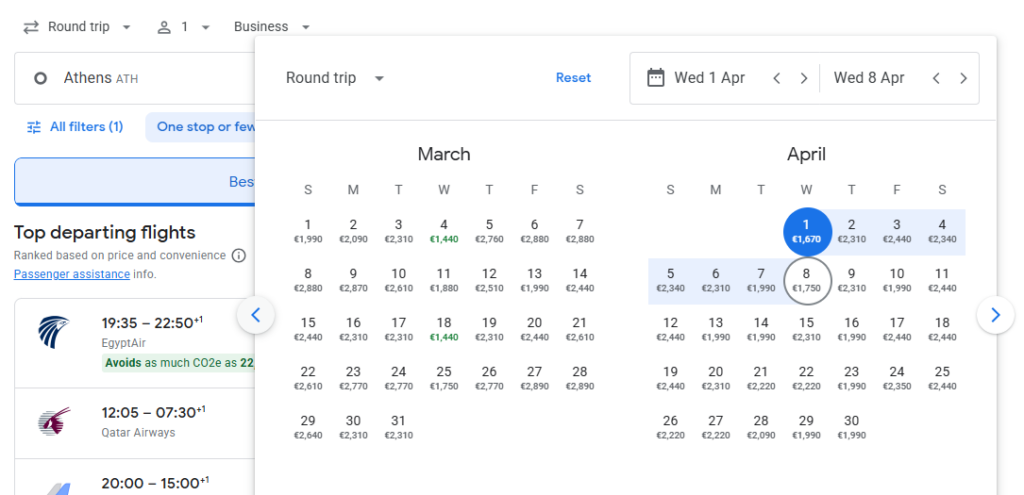Image resolution: width=1024 pixels, height=495 pixels.
Task: Click circled April 8 priced €1,750
Action: point(807,281)
